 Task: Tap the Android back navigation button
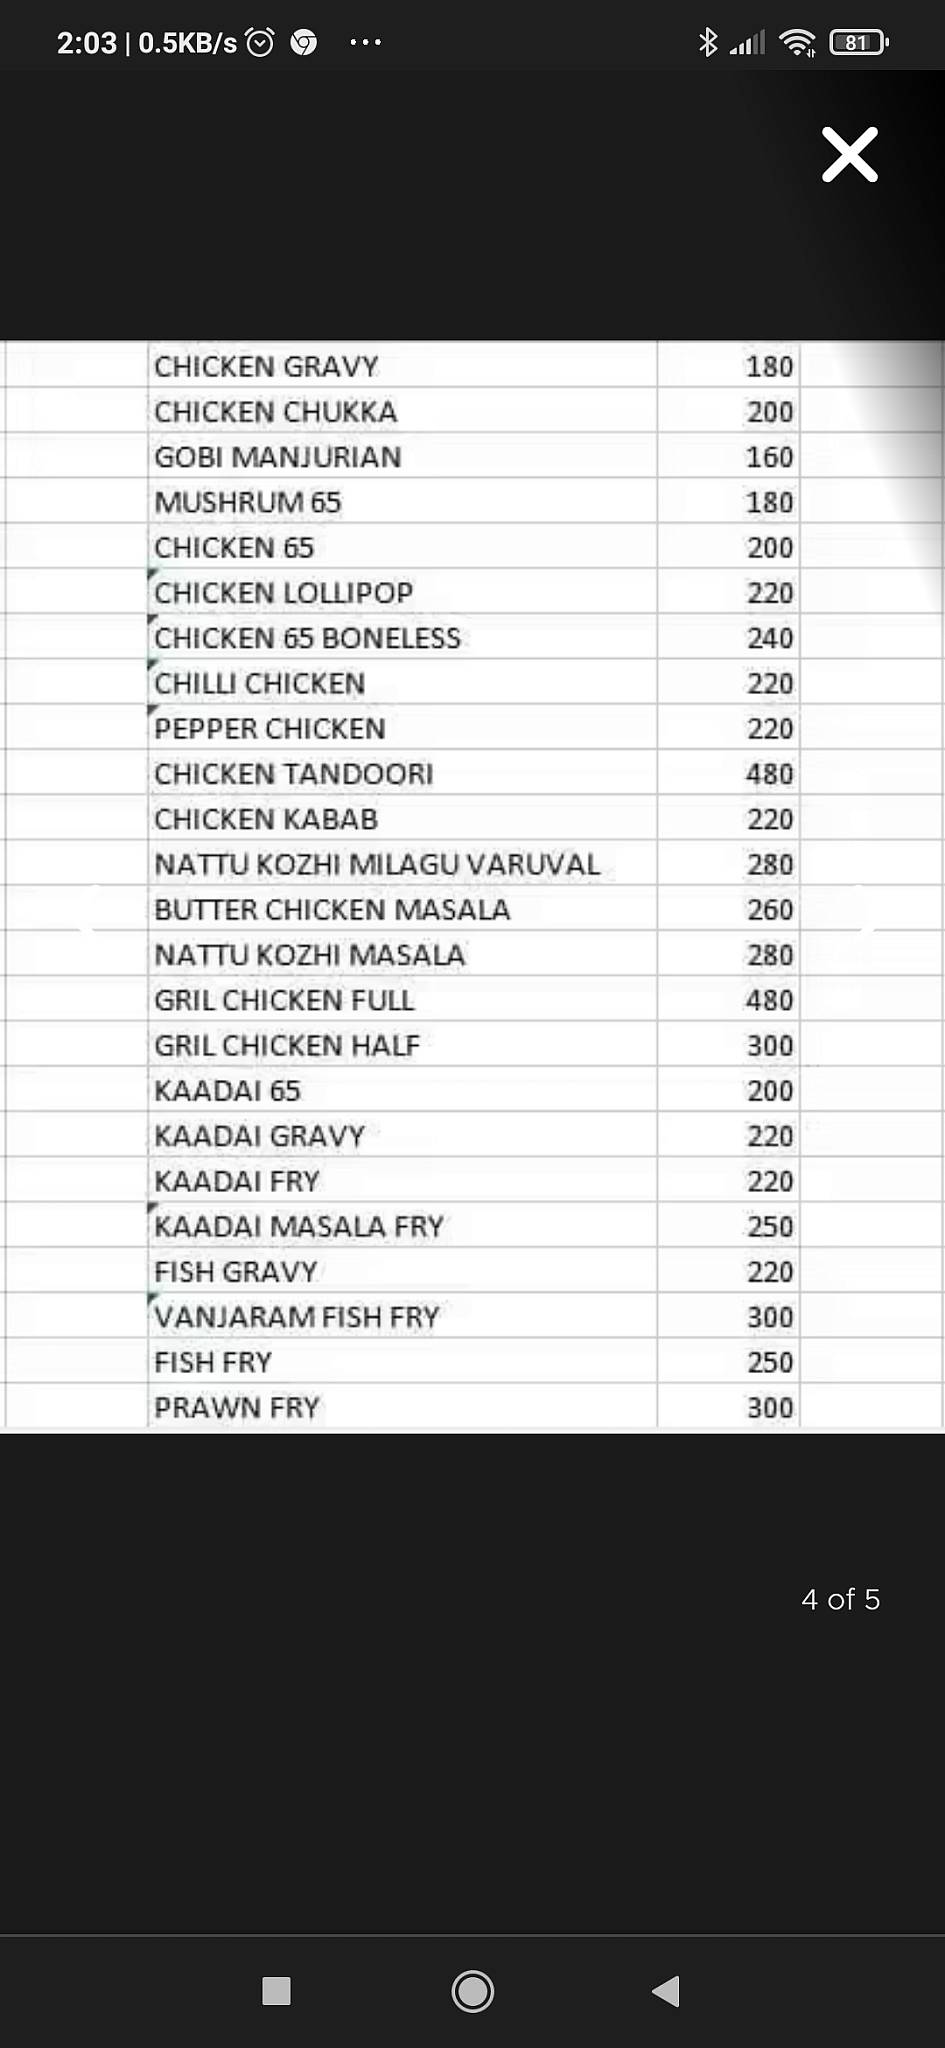click(667, 1991)
